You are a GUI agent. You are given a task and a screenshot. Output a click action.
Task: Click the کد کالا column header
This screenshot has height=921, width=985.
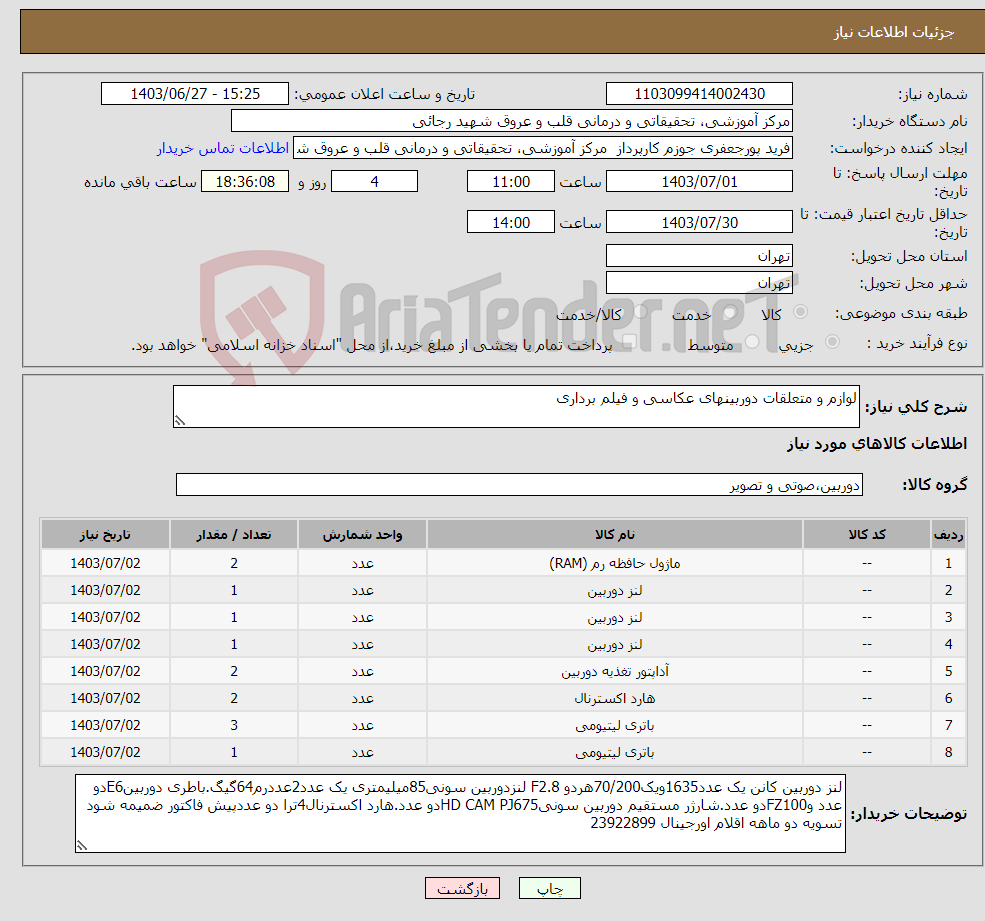(x=867, y=535)
